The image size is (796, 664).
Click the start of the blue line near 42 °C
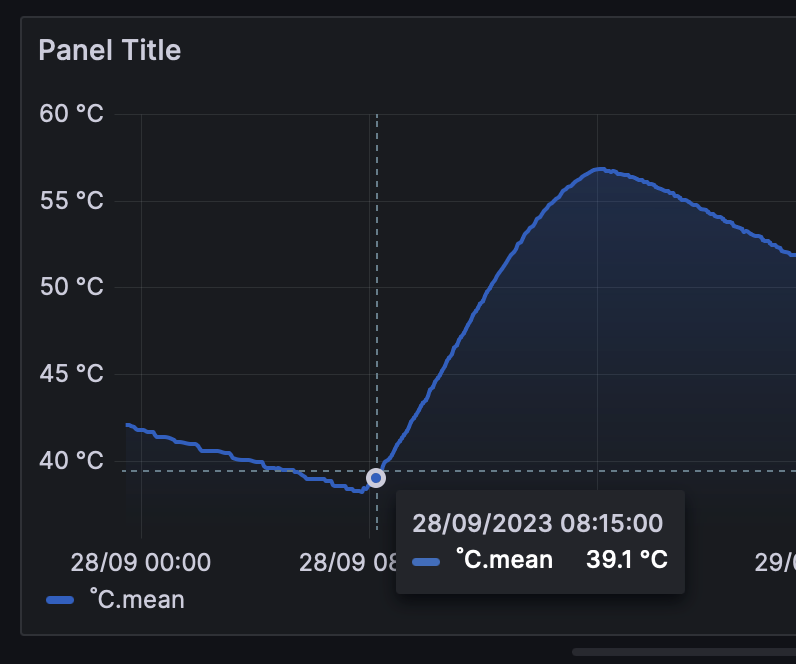128,425
